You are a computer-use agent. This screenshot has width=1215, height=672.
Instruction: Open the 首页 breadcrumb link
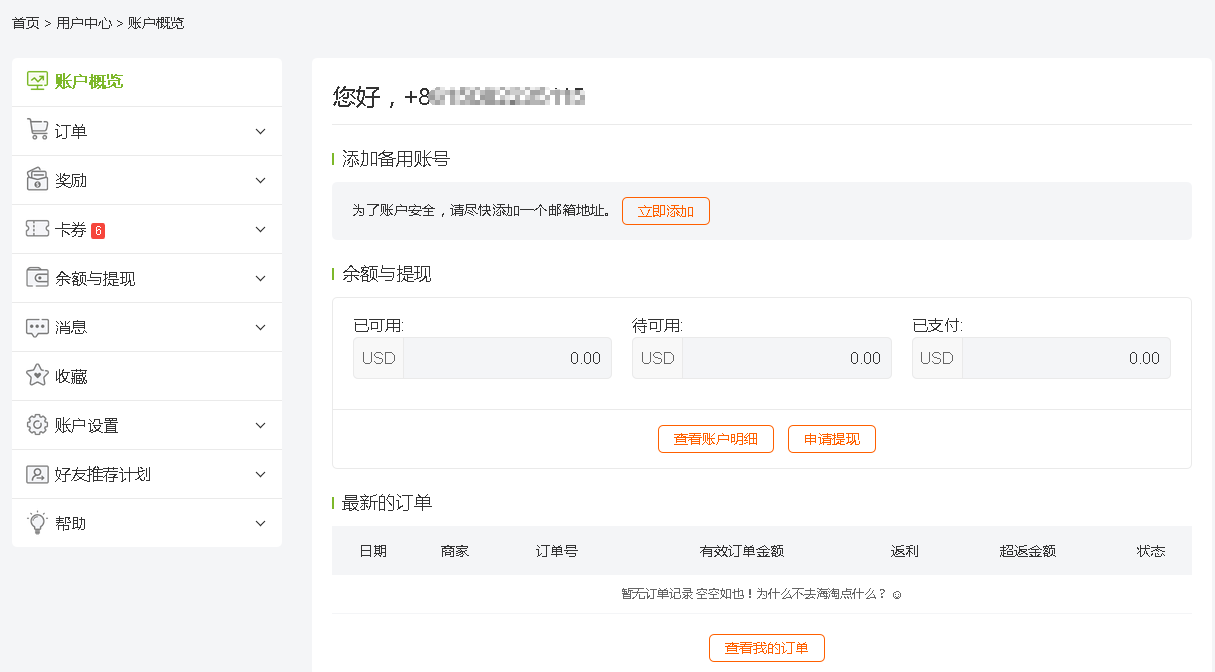[25, 23]
